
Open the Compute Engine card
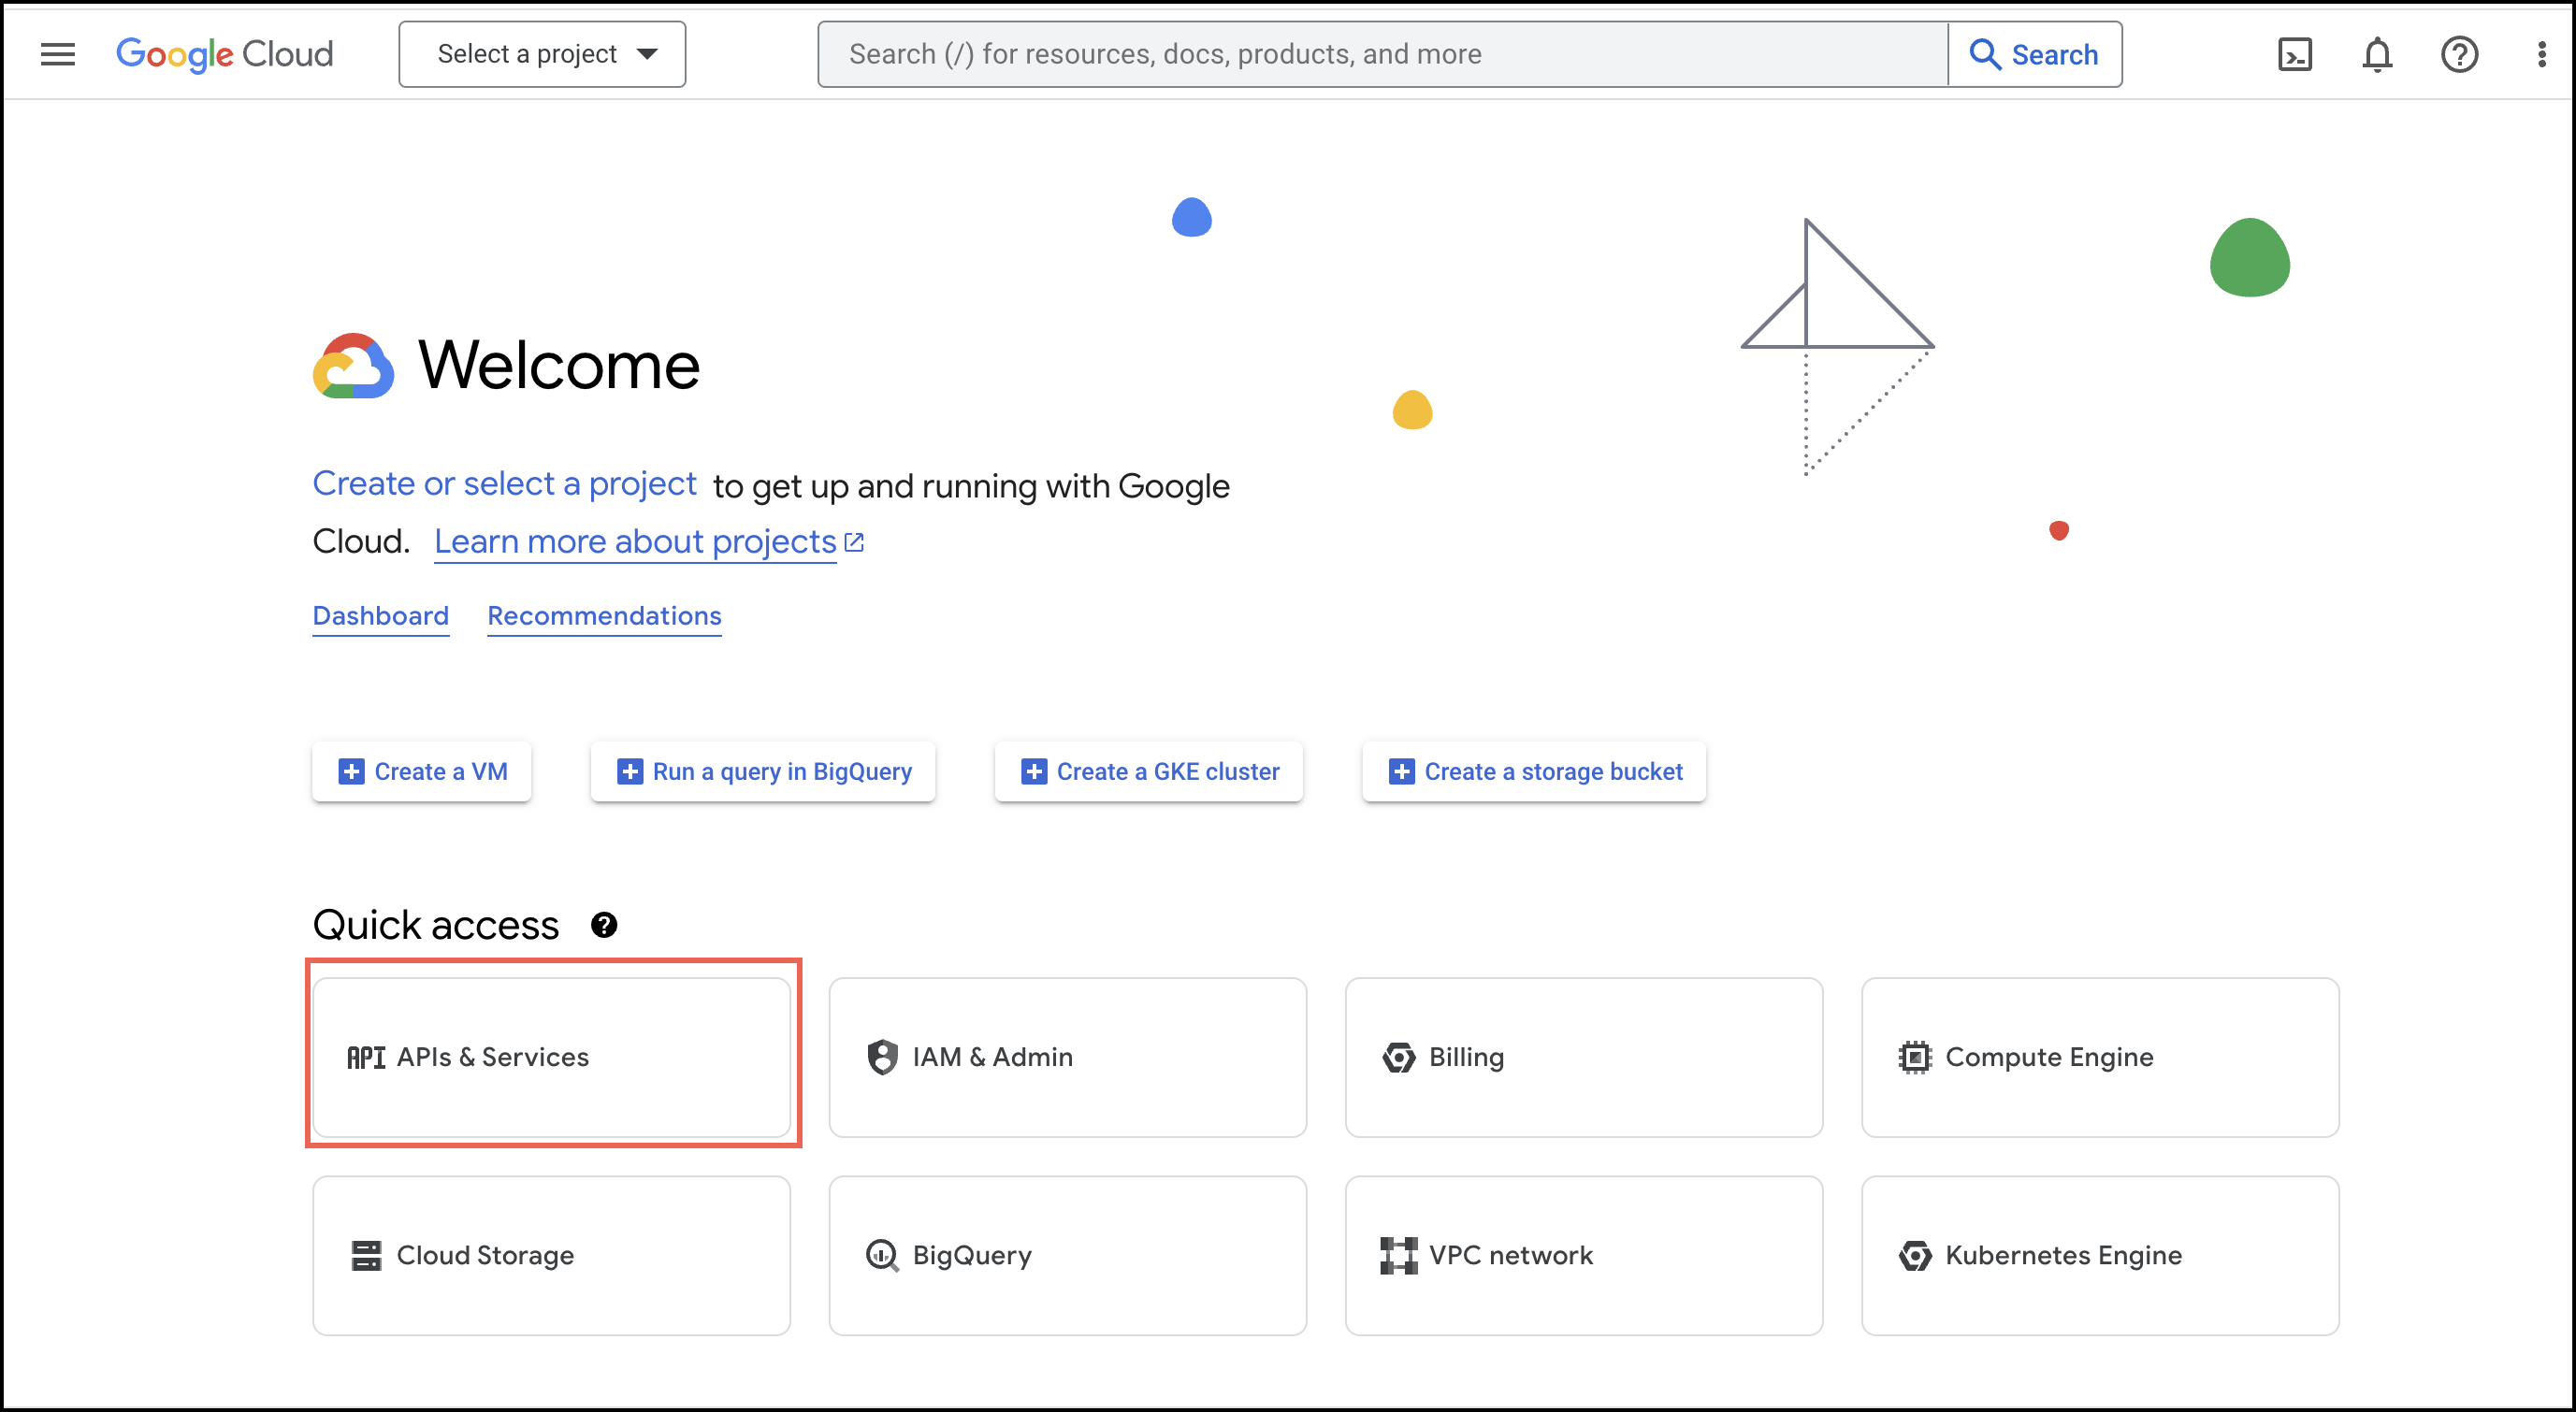[2100, 1057]
